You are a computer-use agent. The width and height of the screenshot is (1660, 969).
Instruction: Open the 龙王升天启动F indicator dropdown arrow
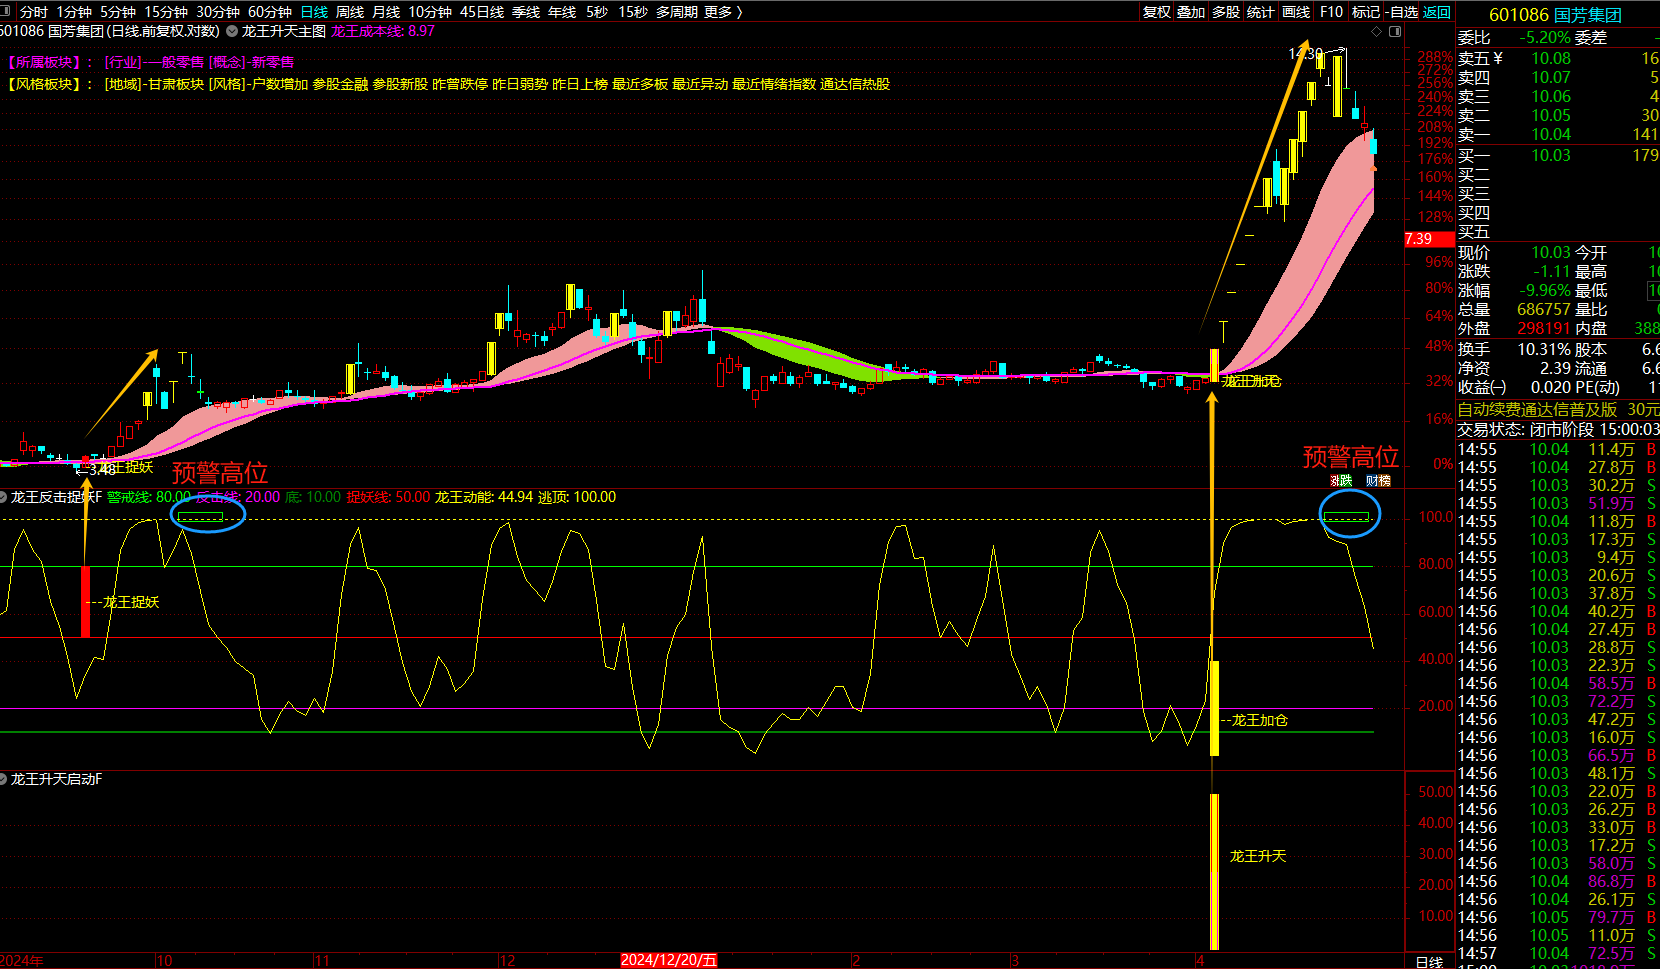click(x=4, y=779)
